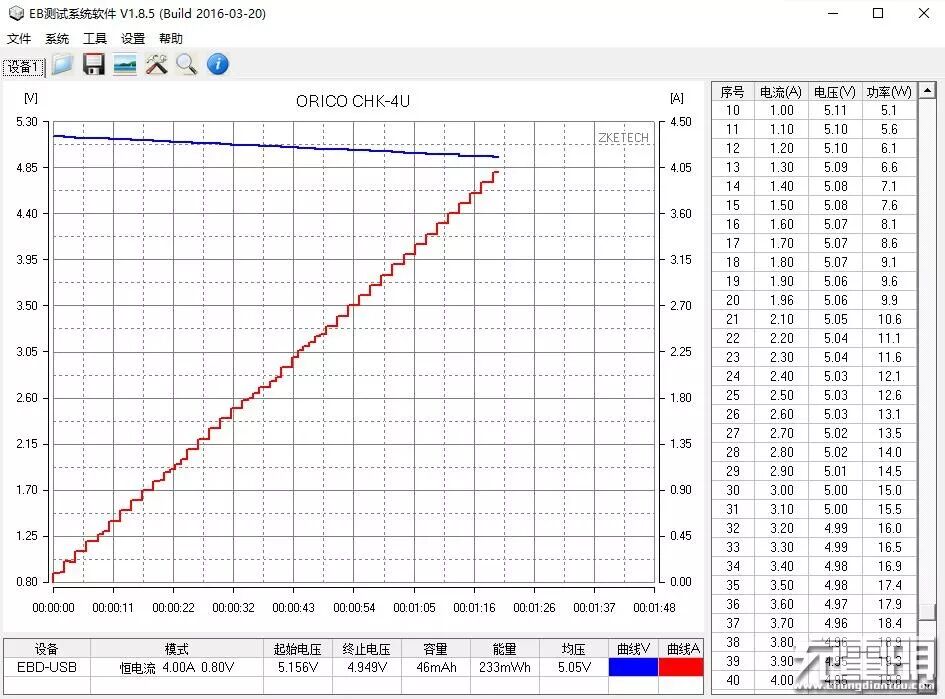
Task: Click voltage value 5.11 in row 10
Action: 835,110
